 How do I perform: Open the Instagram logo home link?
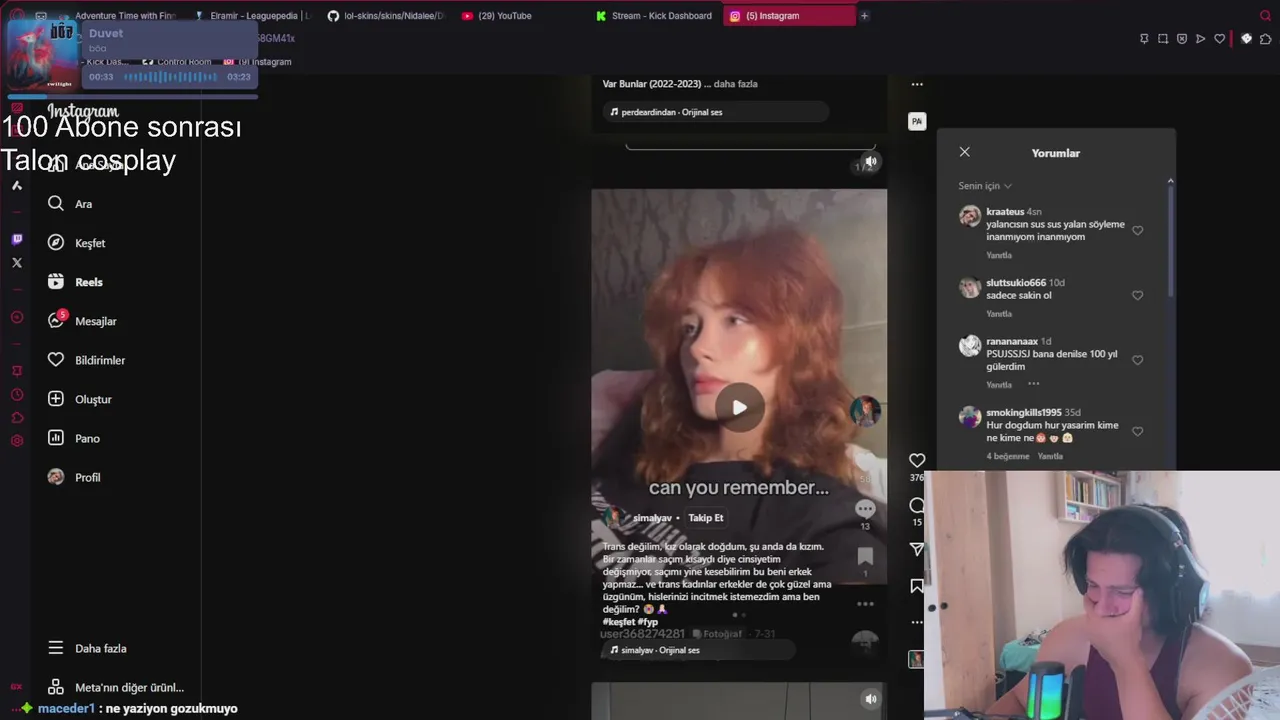[x=83, y=111]
